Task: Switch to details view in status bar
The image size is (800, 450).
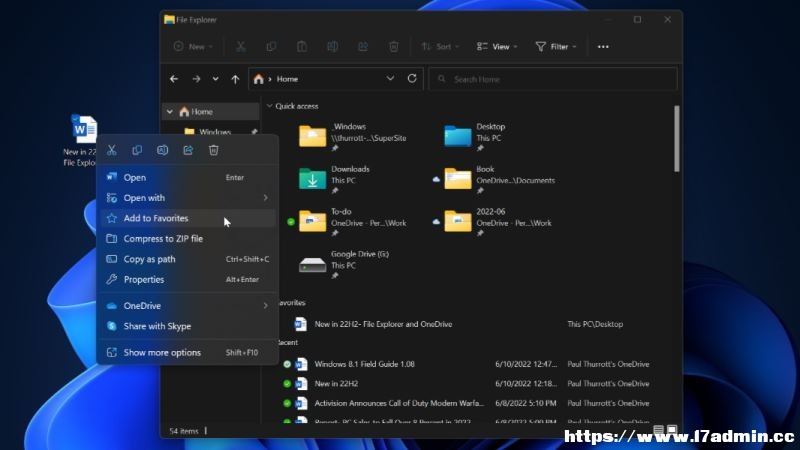Action: 659,430
